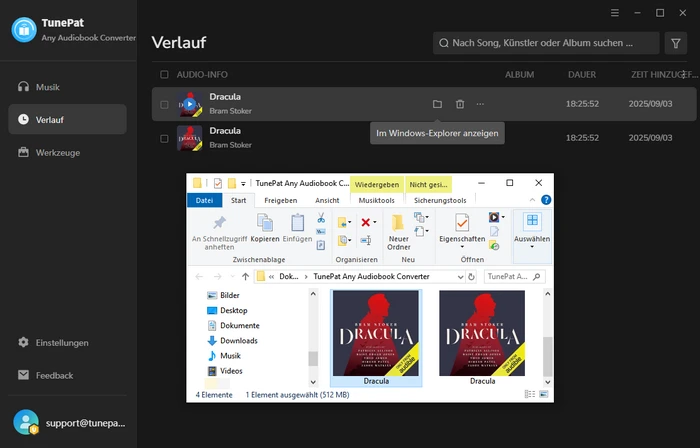Select Desktop in the navigation pane
Viewport: 700px width, 448px height.
(x=228, y=310)
